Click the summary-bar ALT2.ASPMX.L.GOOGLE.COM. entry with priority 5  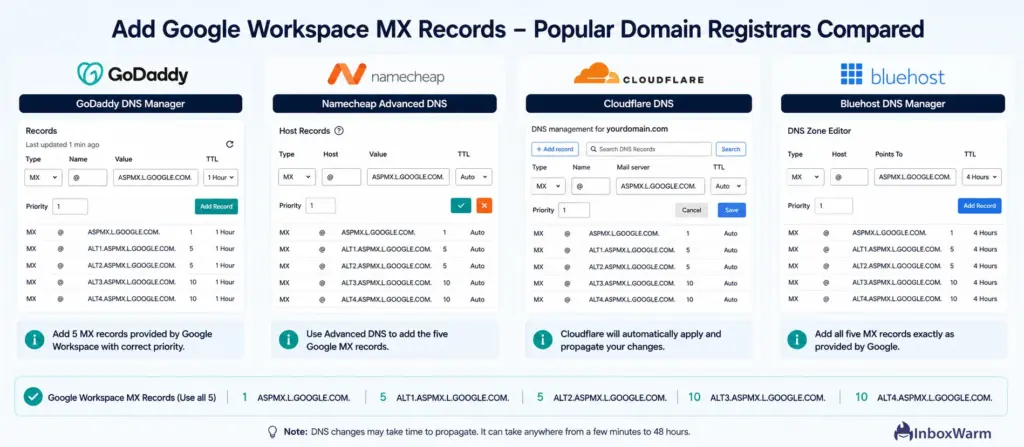[601, 397]
